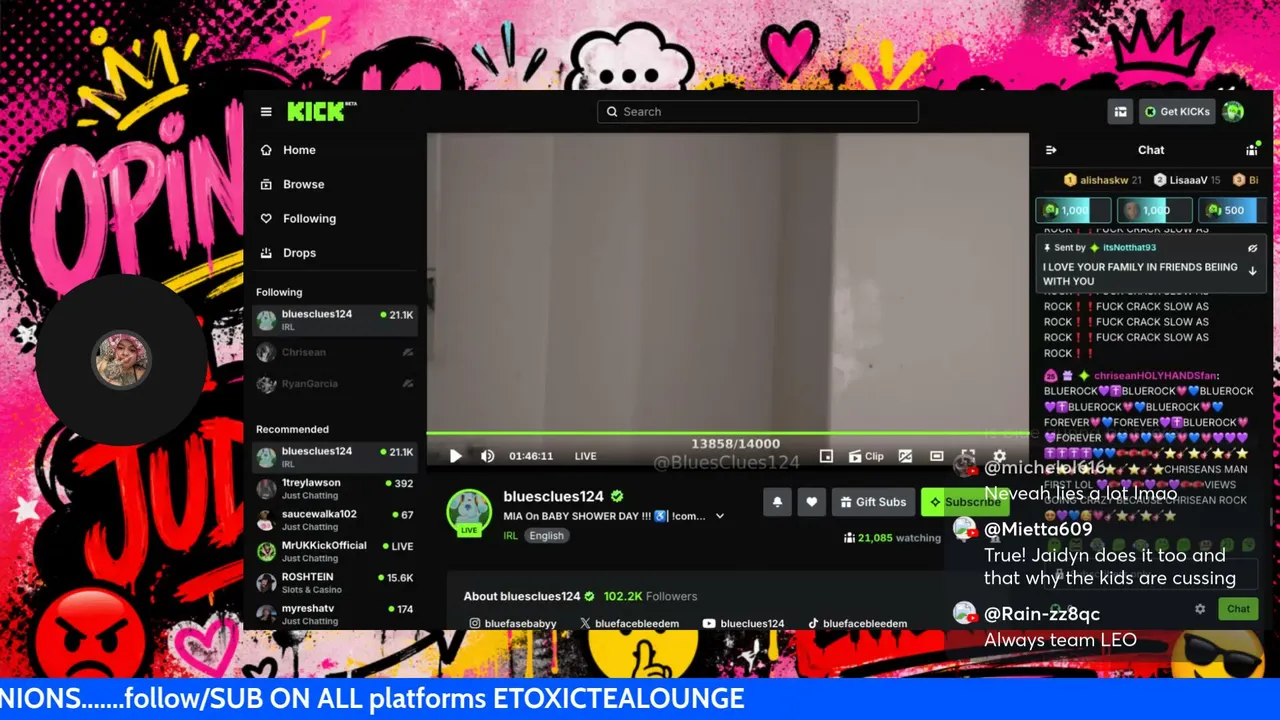1280x720 pixels.
Task: Open the Kick hamburger sidebar menu
Action: tap(266, 112)
